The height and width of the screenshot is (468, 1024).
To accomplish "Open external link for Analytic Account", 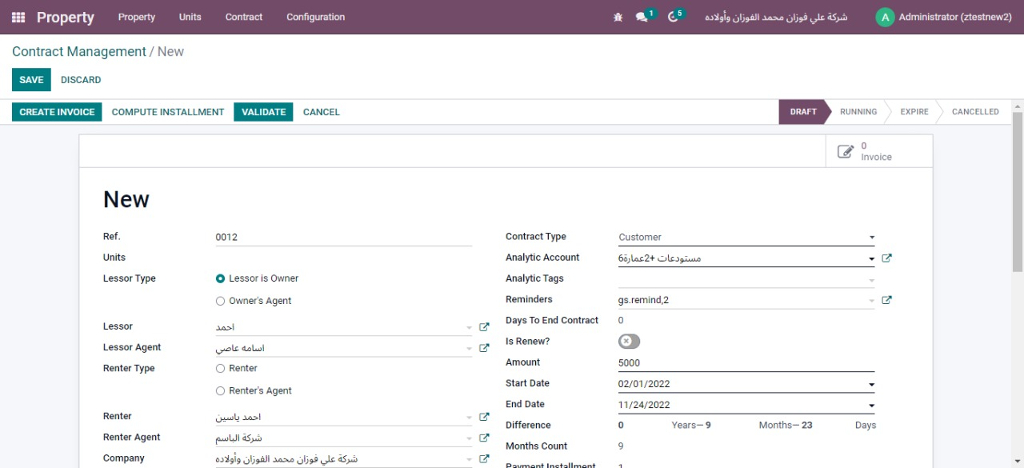I will (886, 258).
